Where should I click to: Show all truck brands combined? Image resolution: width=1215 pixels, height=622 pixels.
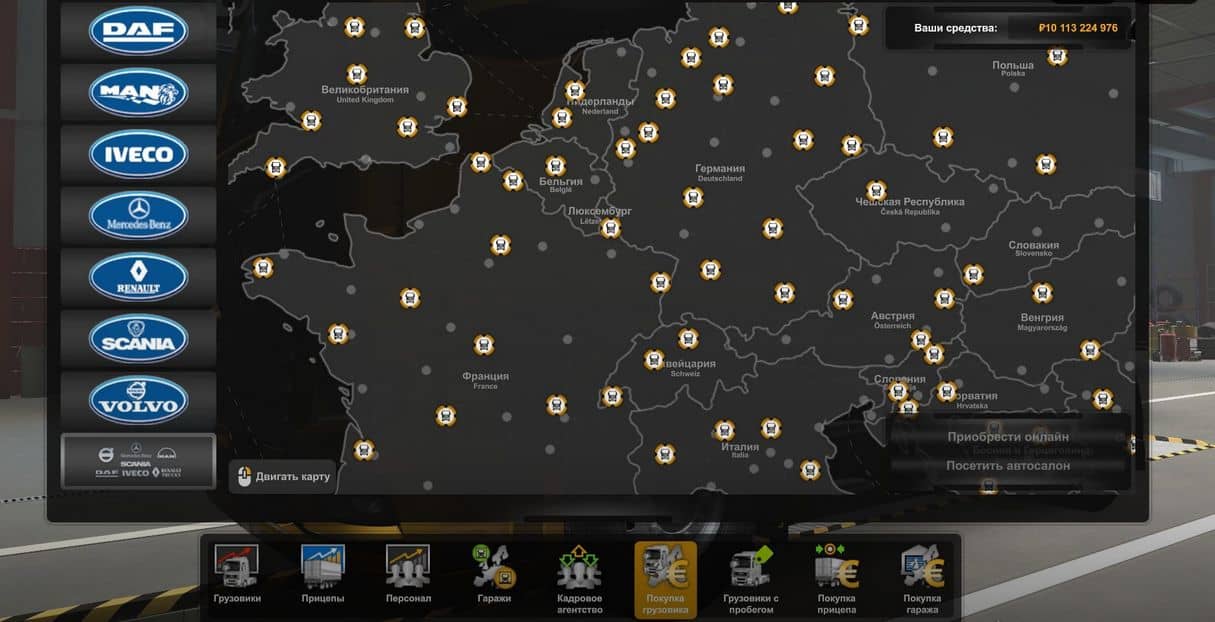(138, 461)
